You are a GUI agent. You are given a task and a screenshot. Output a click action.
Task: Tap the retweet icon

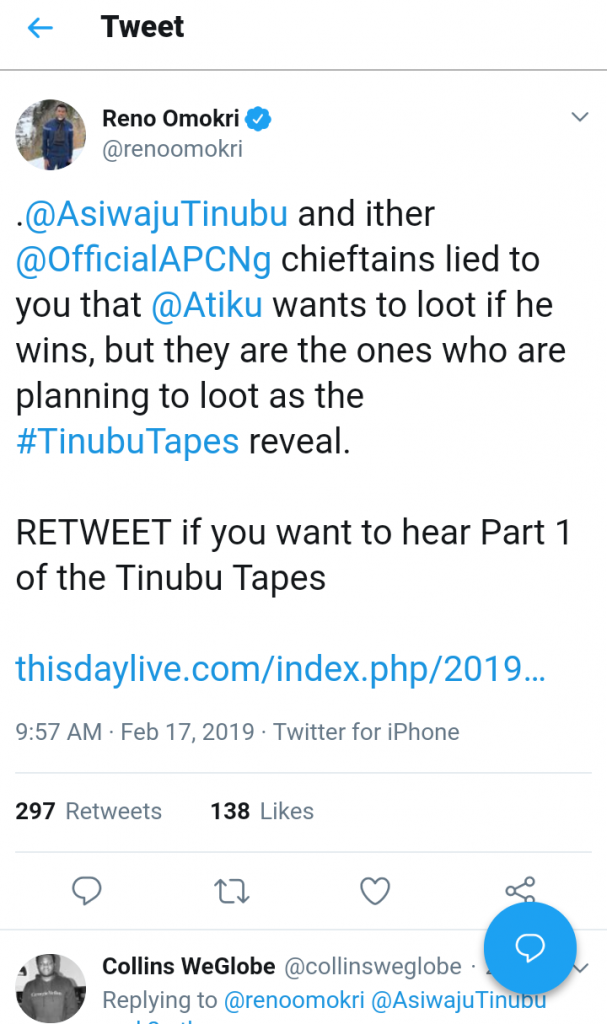(x=232, y=890)
